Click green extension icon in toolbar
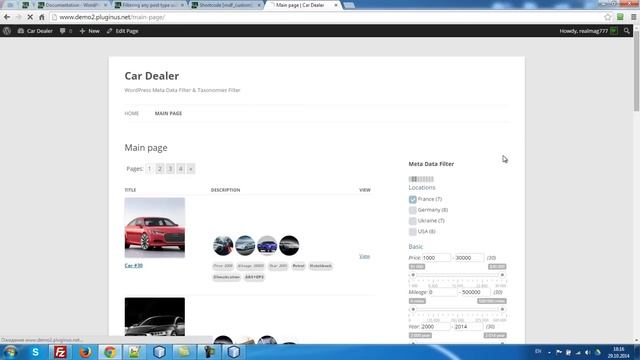 pos(620,17)
